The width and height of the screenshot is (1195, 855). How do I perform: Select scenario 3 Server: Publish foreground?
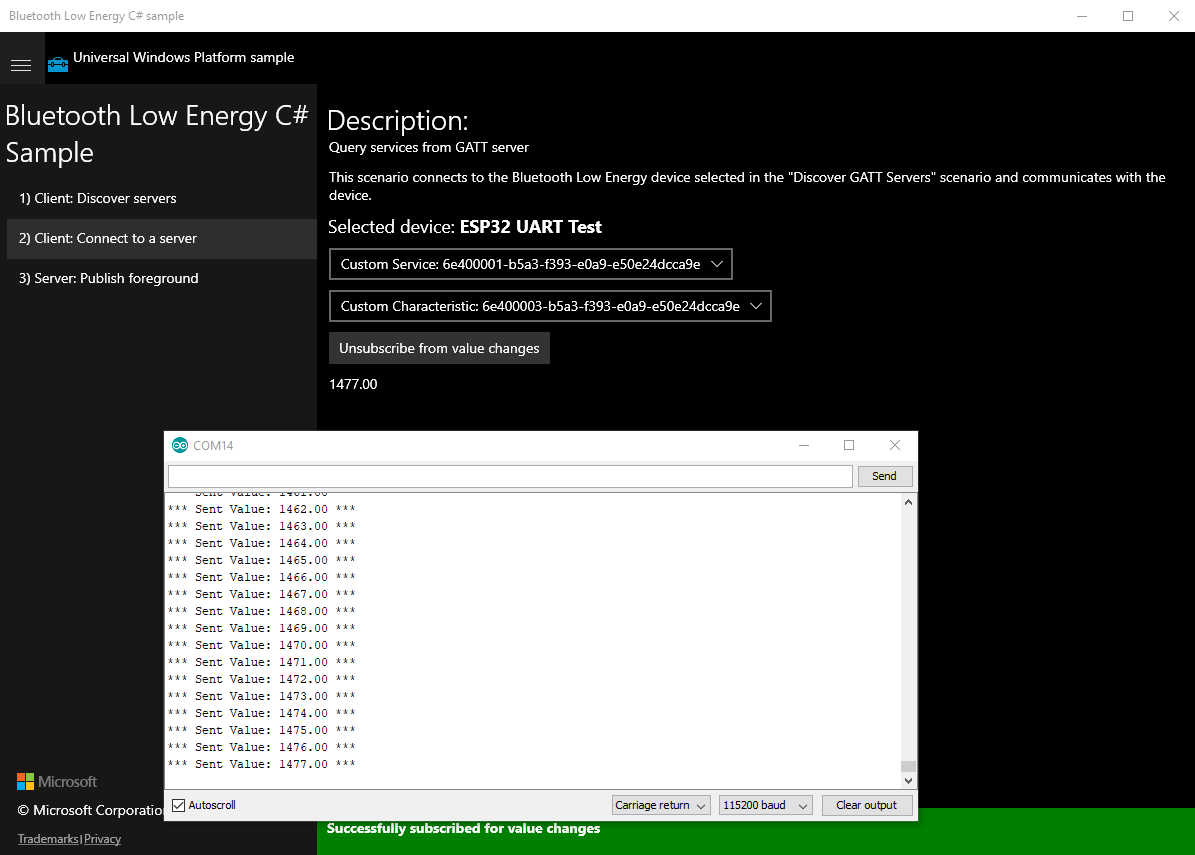tap(162, 278)
